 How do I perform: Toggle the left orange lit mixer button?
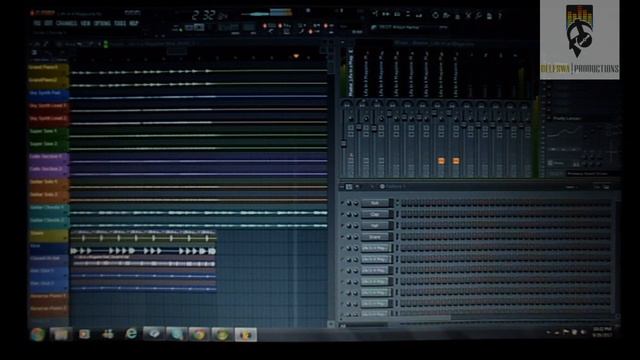pyautogui.click(x=441, y=161)
